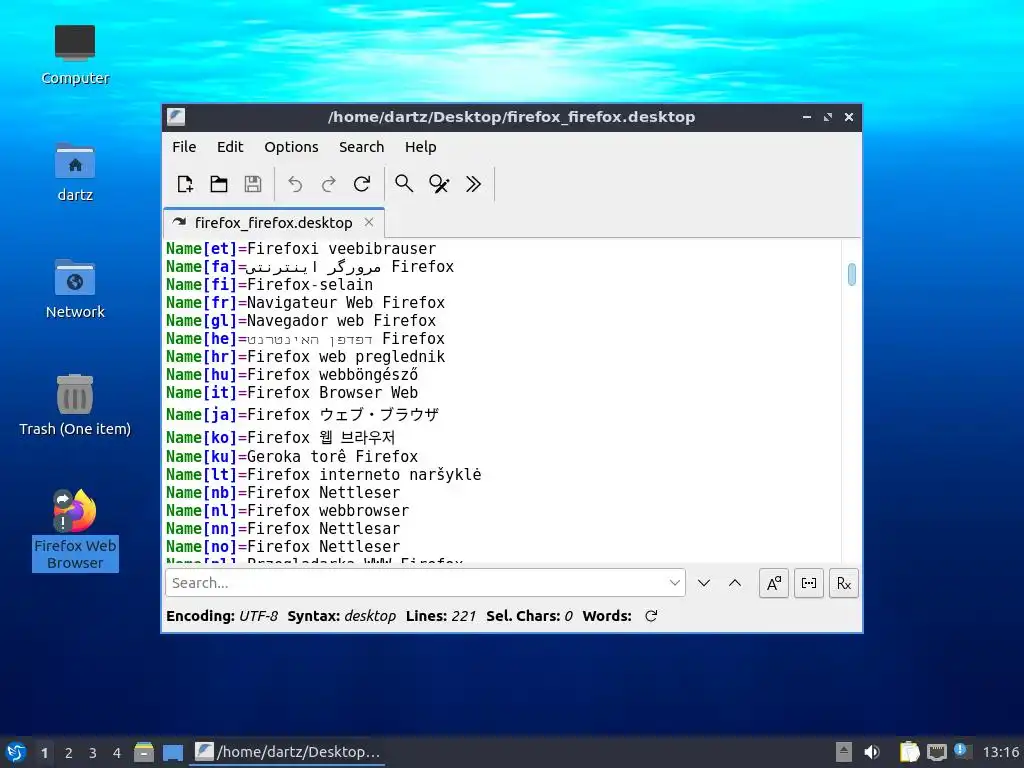The width and height of the screenshot is (1024, 768).
Task: Open the volume control tray icon
Action: (x=872, y=752)
